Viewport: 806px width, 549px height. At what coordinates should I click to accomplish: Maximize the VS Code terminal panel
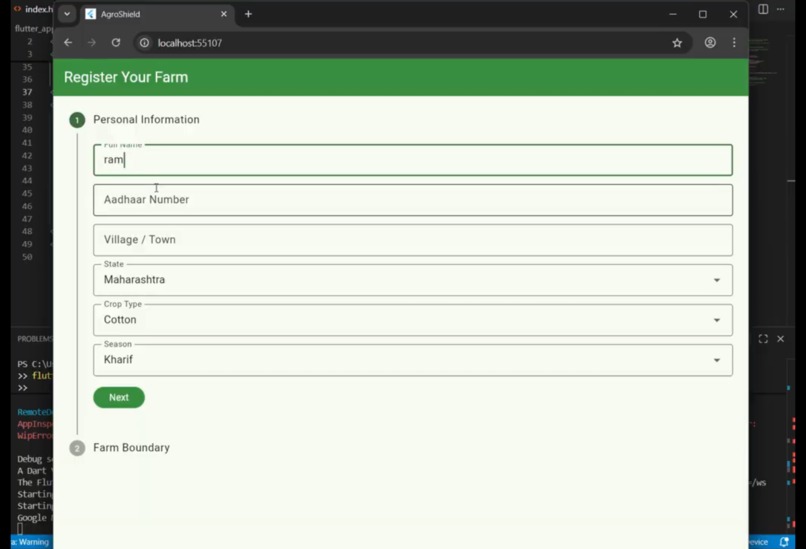tap(763, 339)
